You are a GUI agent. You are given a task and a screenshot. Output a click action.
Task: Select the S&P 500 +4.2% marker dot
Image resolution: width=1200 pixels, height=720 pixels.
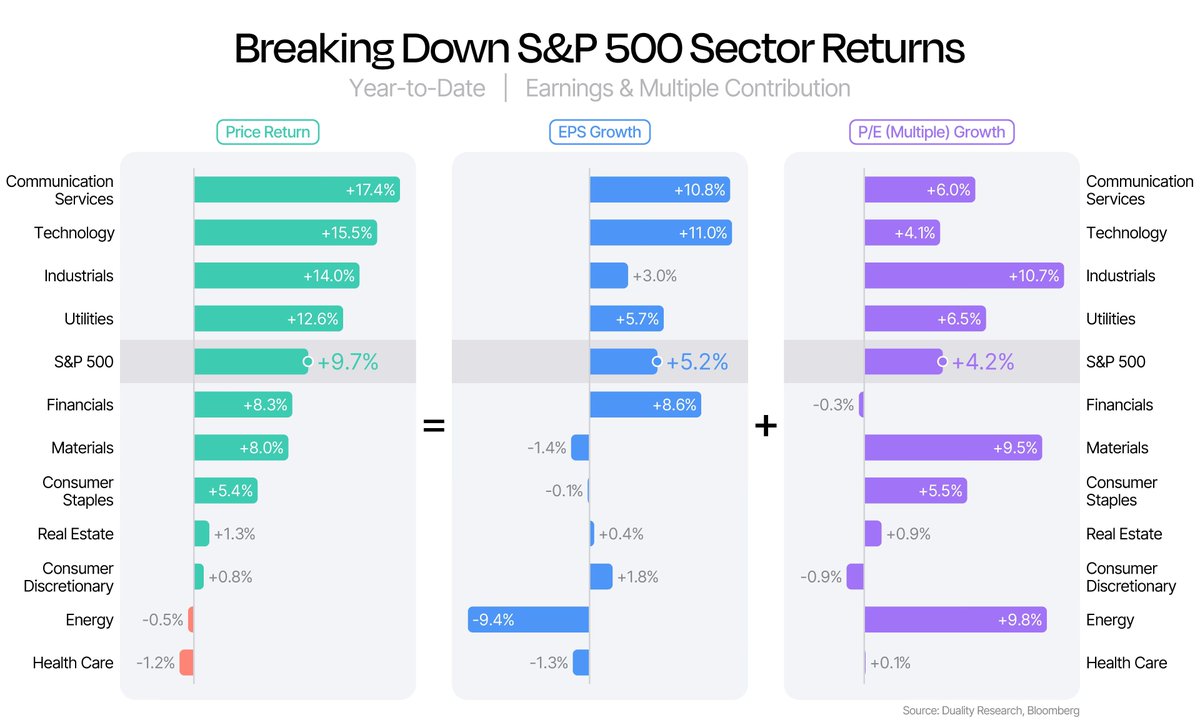[942, 362]
